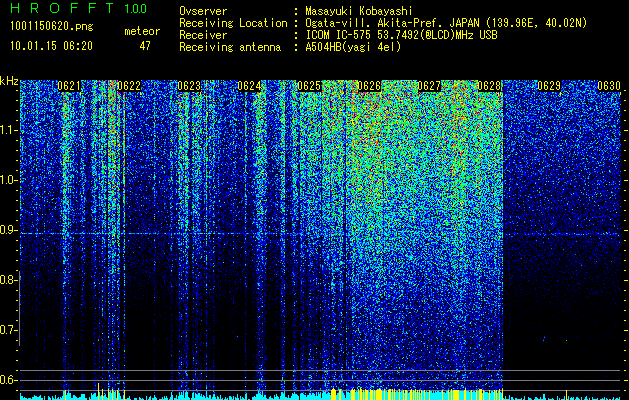629x400 pixels.
Task: Click the 0628 time marker label
Action: (x=489, y=86)
